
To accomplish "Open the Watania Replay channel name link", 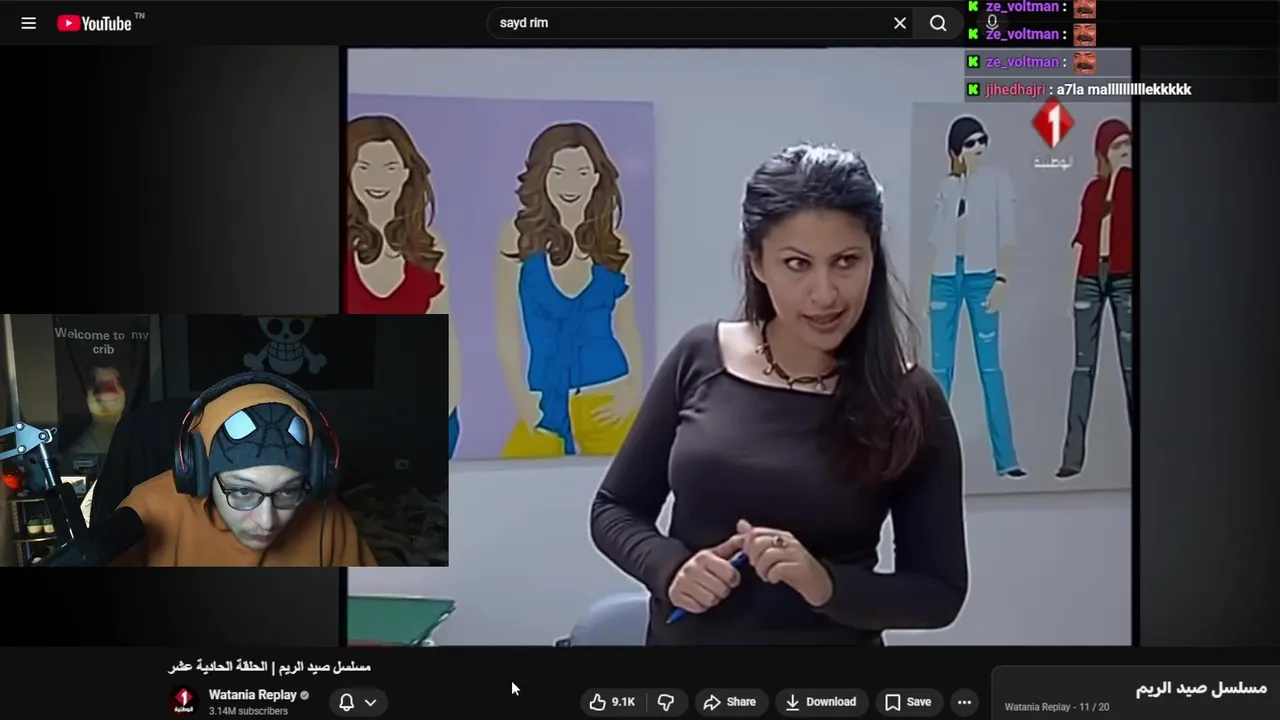I will (x=252, y=694).
